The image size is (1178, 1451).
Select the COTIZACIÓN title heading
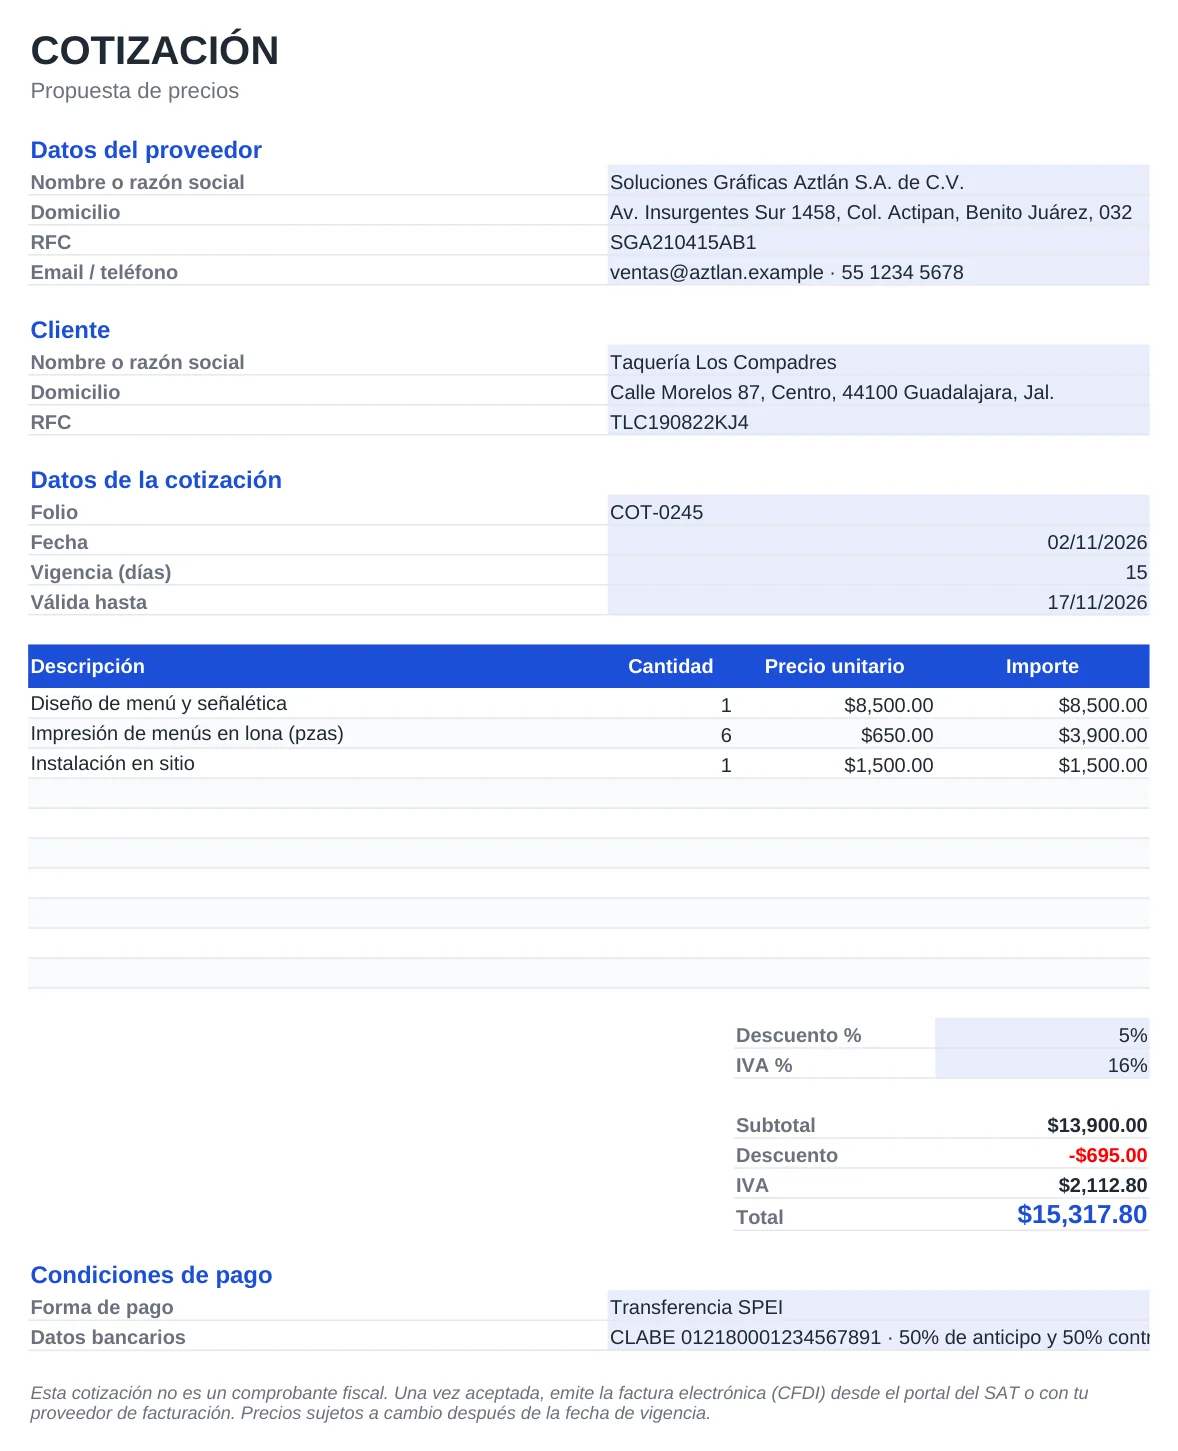[x=155, y=50]
